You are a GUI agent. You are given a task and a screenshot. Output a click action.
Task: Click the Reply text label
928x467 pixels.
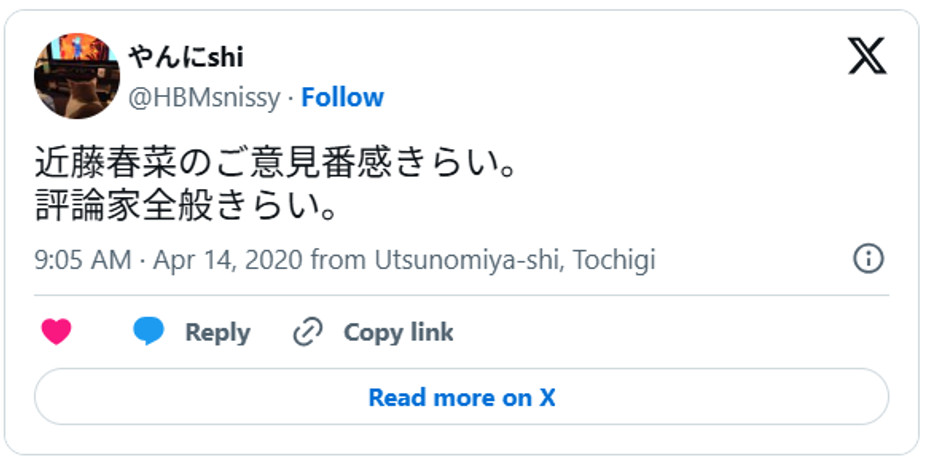pos(217,332)
